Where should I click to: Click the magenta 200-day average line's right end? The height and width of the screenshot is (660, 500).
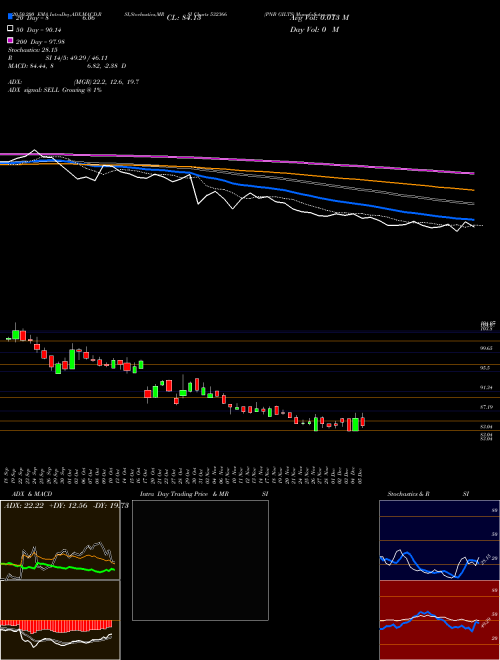click(472, 173)
